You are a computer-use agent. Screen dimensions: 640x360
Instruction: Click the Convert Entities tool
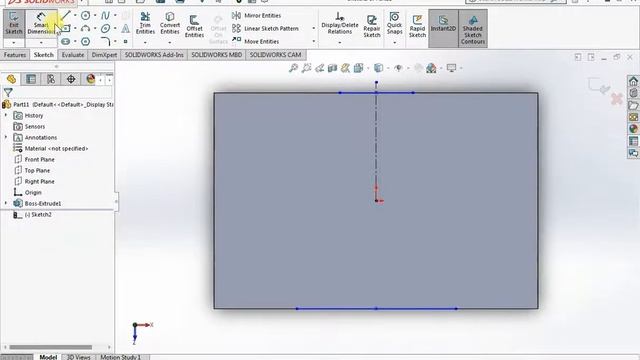pyautogui.click(x=170, y=24)
